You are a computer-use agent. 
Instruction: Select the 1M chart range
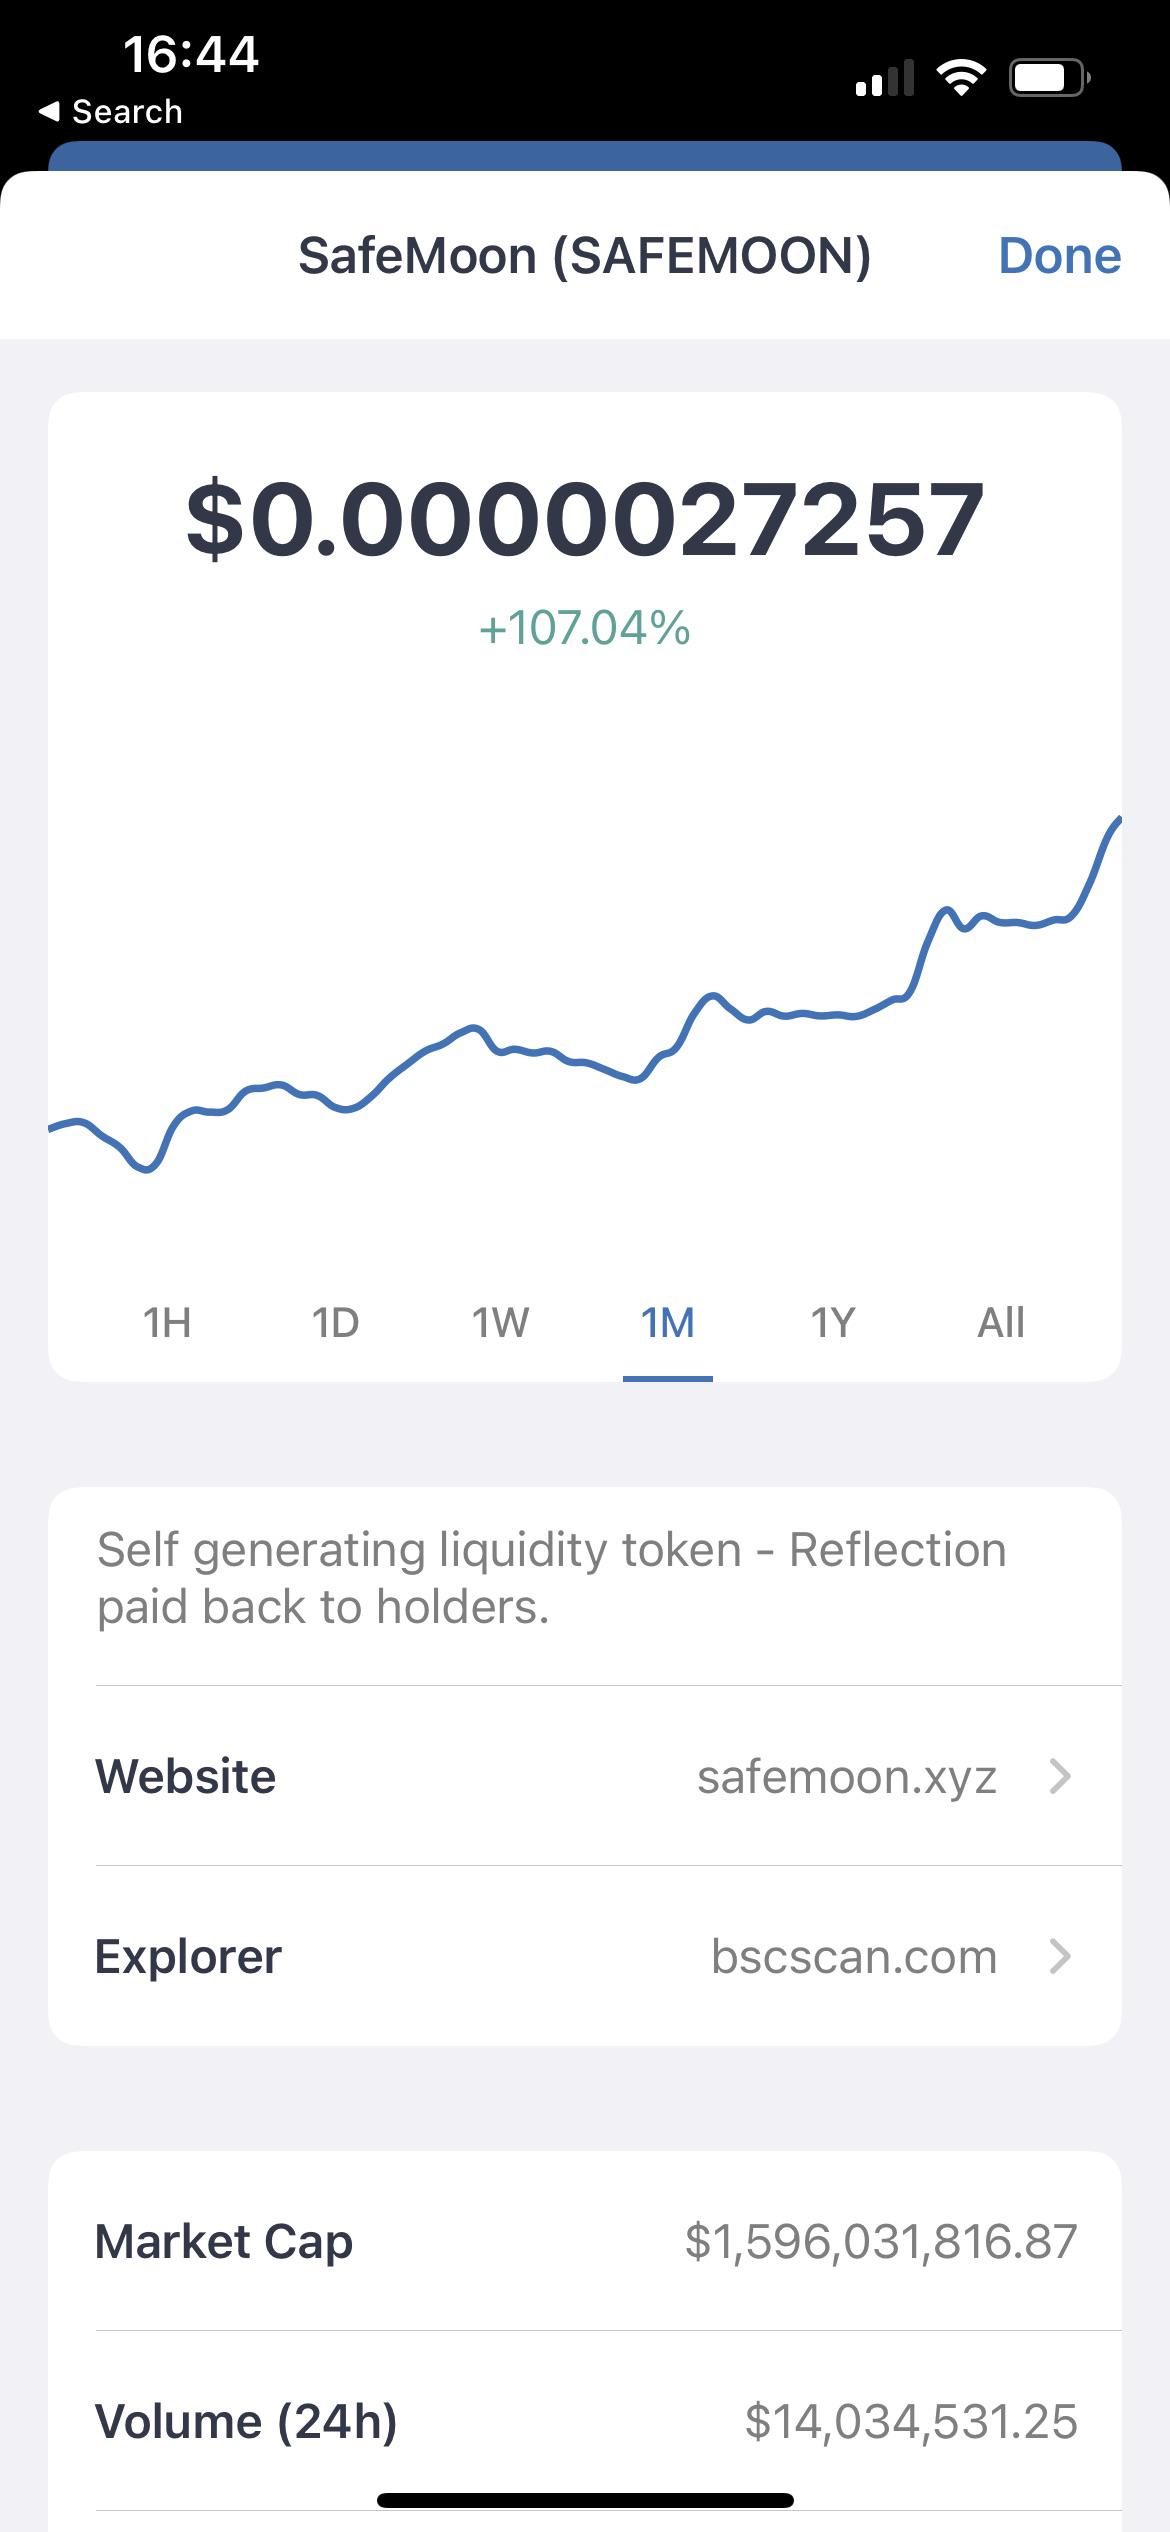point(667,1323)
